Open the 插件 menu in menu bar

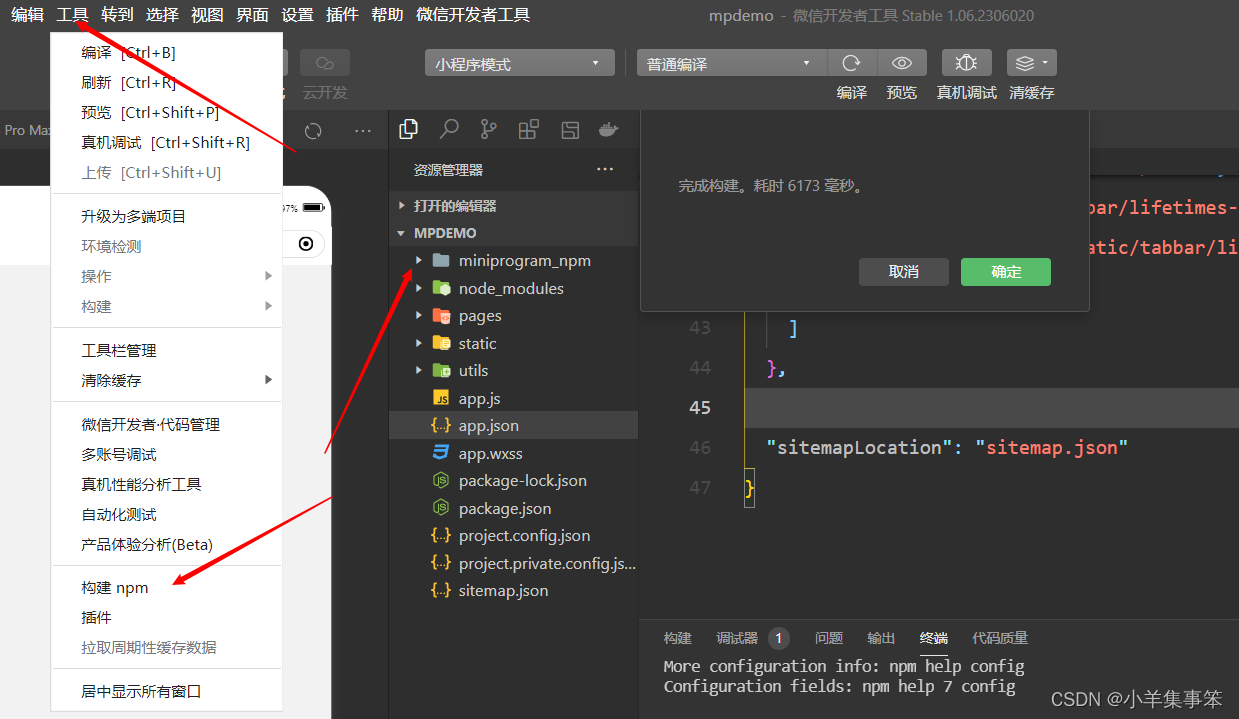pos(342,14)
